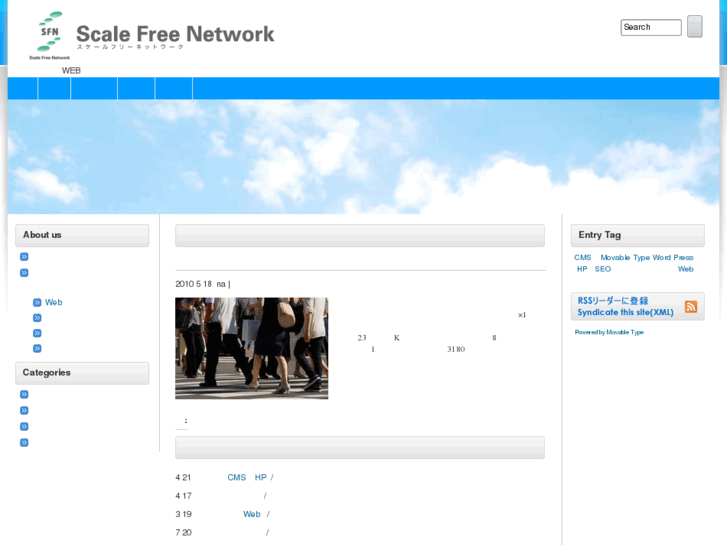Click the pedestrian crossing photo thumbnail
Screen dimensions: 727x545
click(251, 348)
